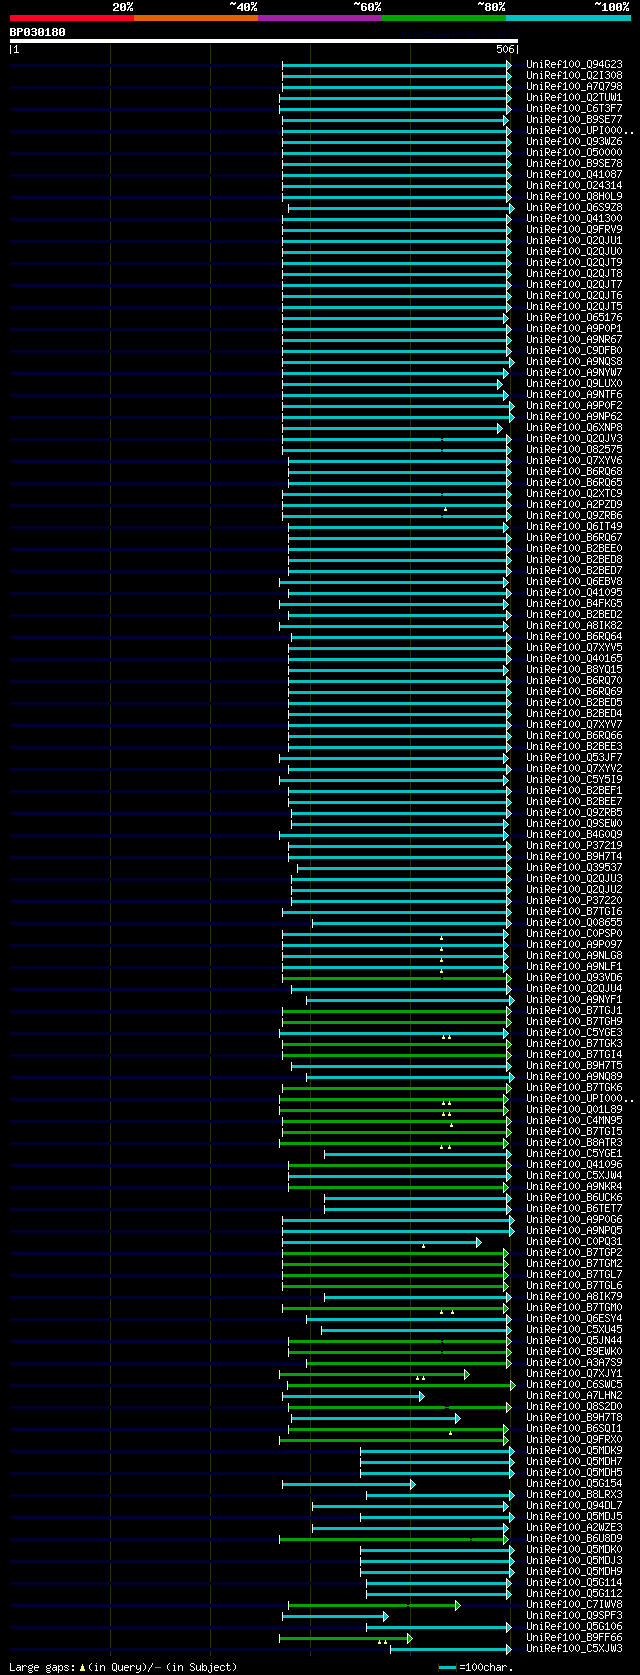Select subject label UniRef100_A9NYF1
640x1675 pixels.
[x=574, y=1000]
